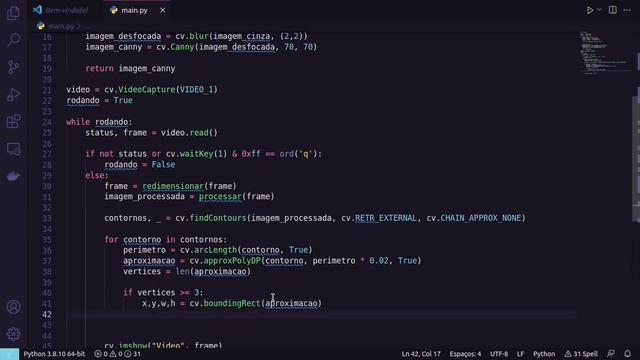The height and width of the screenshot is (360, 640).
Task: Click the redimensionar function call
Action: [x=173, y=186]
